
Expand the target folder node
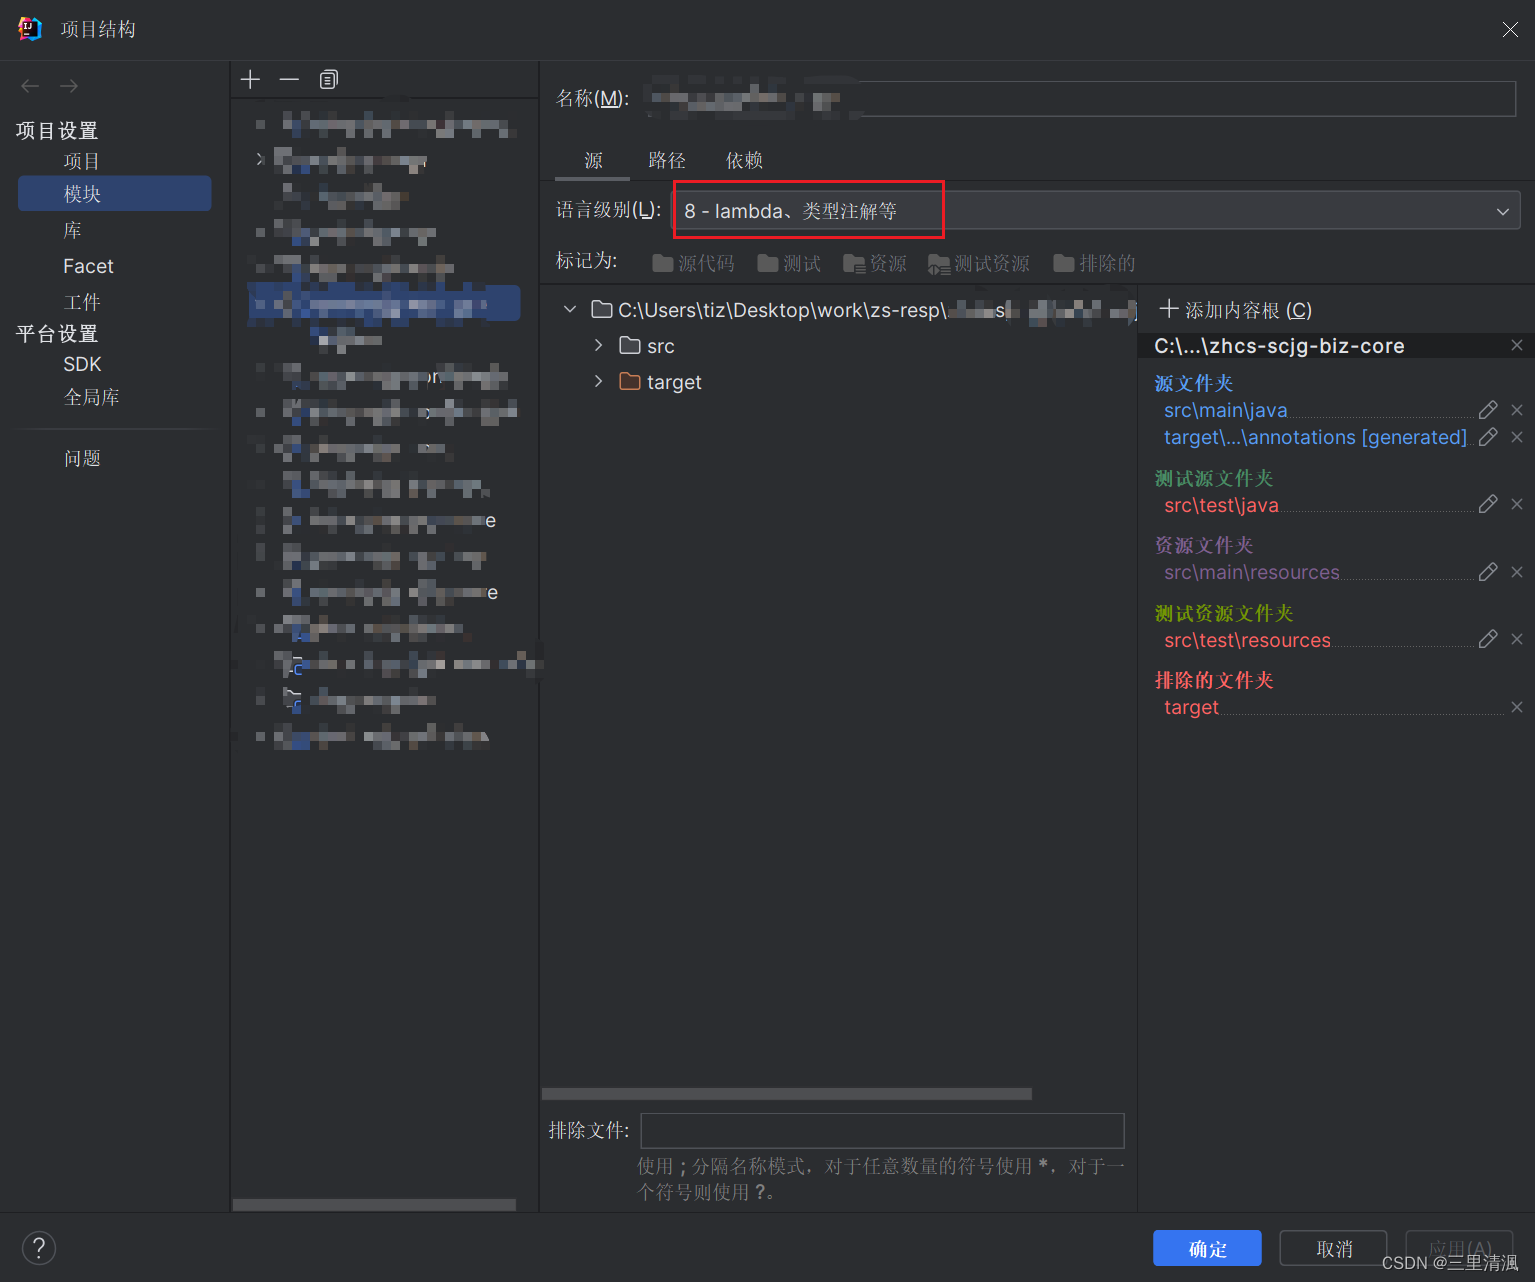(598, 381)
